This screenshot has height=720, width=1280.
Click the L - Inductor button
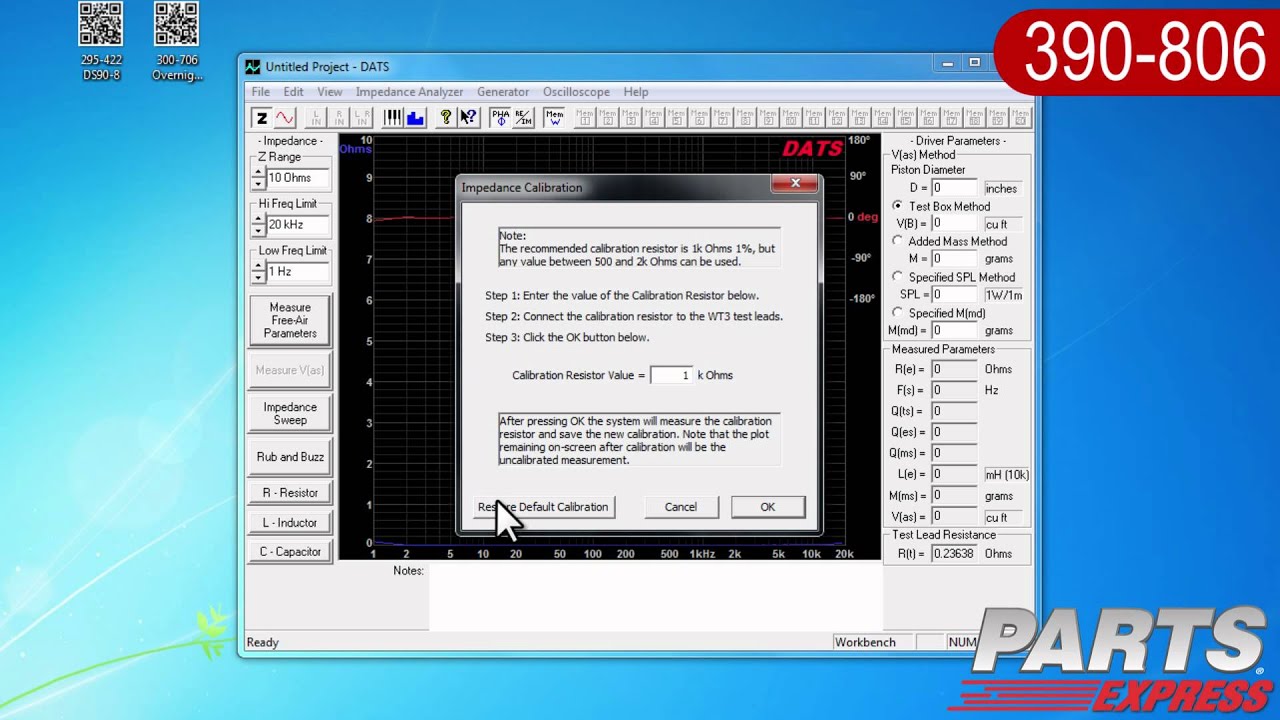click(290, 523)
